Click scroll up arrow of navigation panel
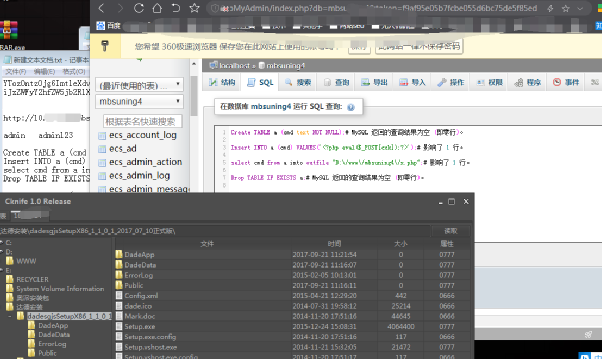The height and width of the screenshot is (360, 602). pos(194,64)
